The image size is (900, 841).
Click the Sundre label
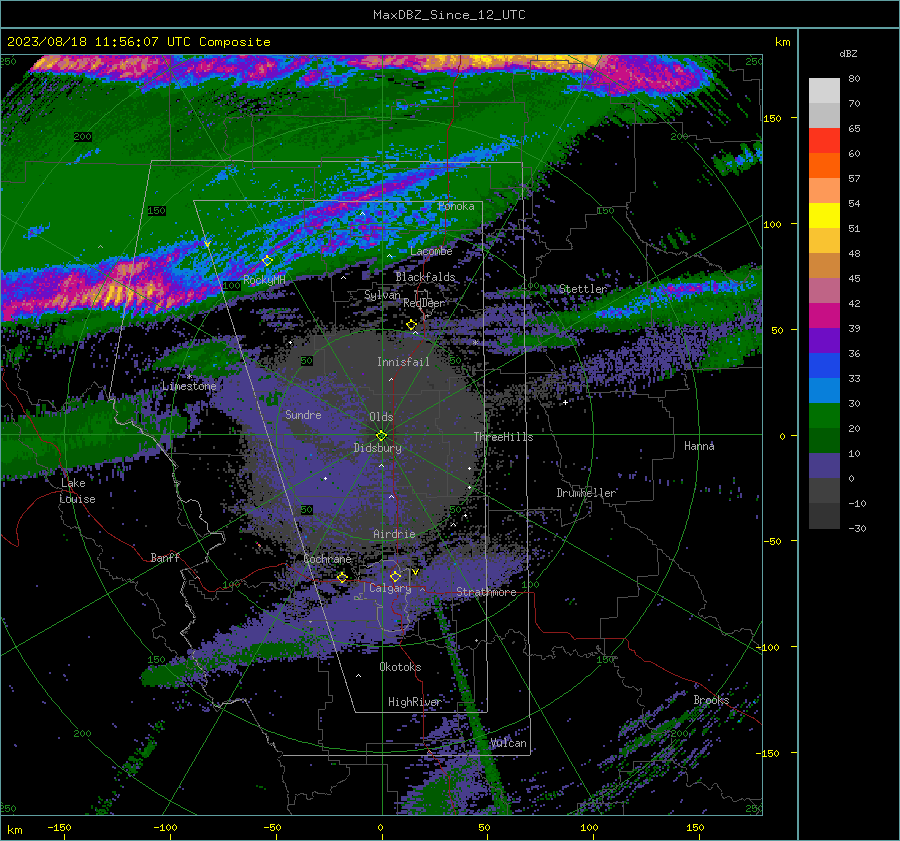pos(303,415)
